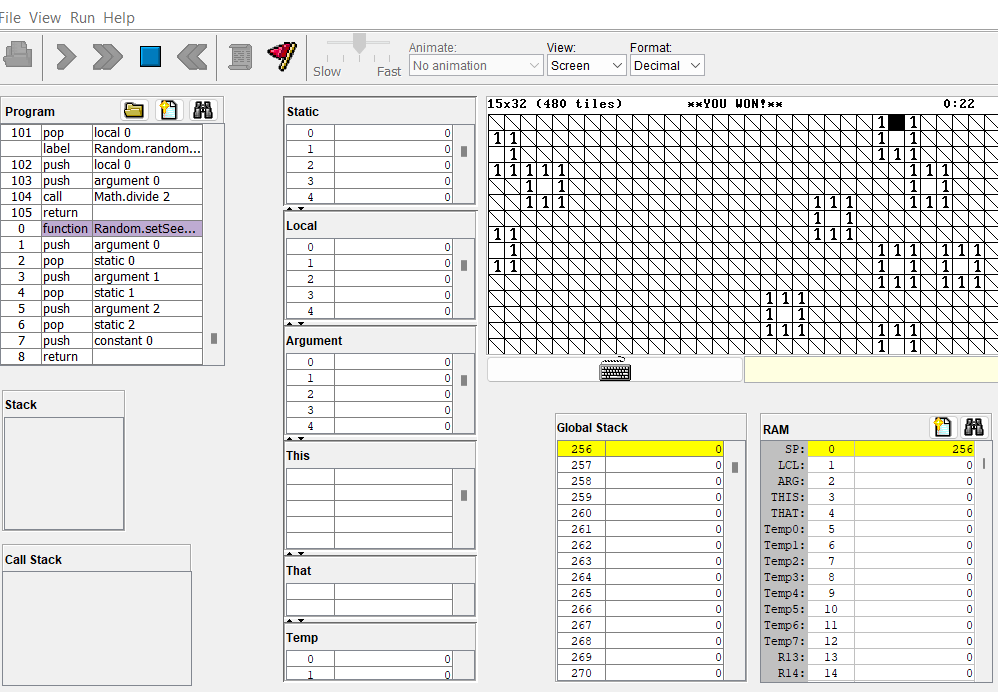Open program folder icon in Program panel
Image resolution: width=998 pixels, height=692 pixels.
pyautogui.click(x=134, y=110)
